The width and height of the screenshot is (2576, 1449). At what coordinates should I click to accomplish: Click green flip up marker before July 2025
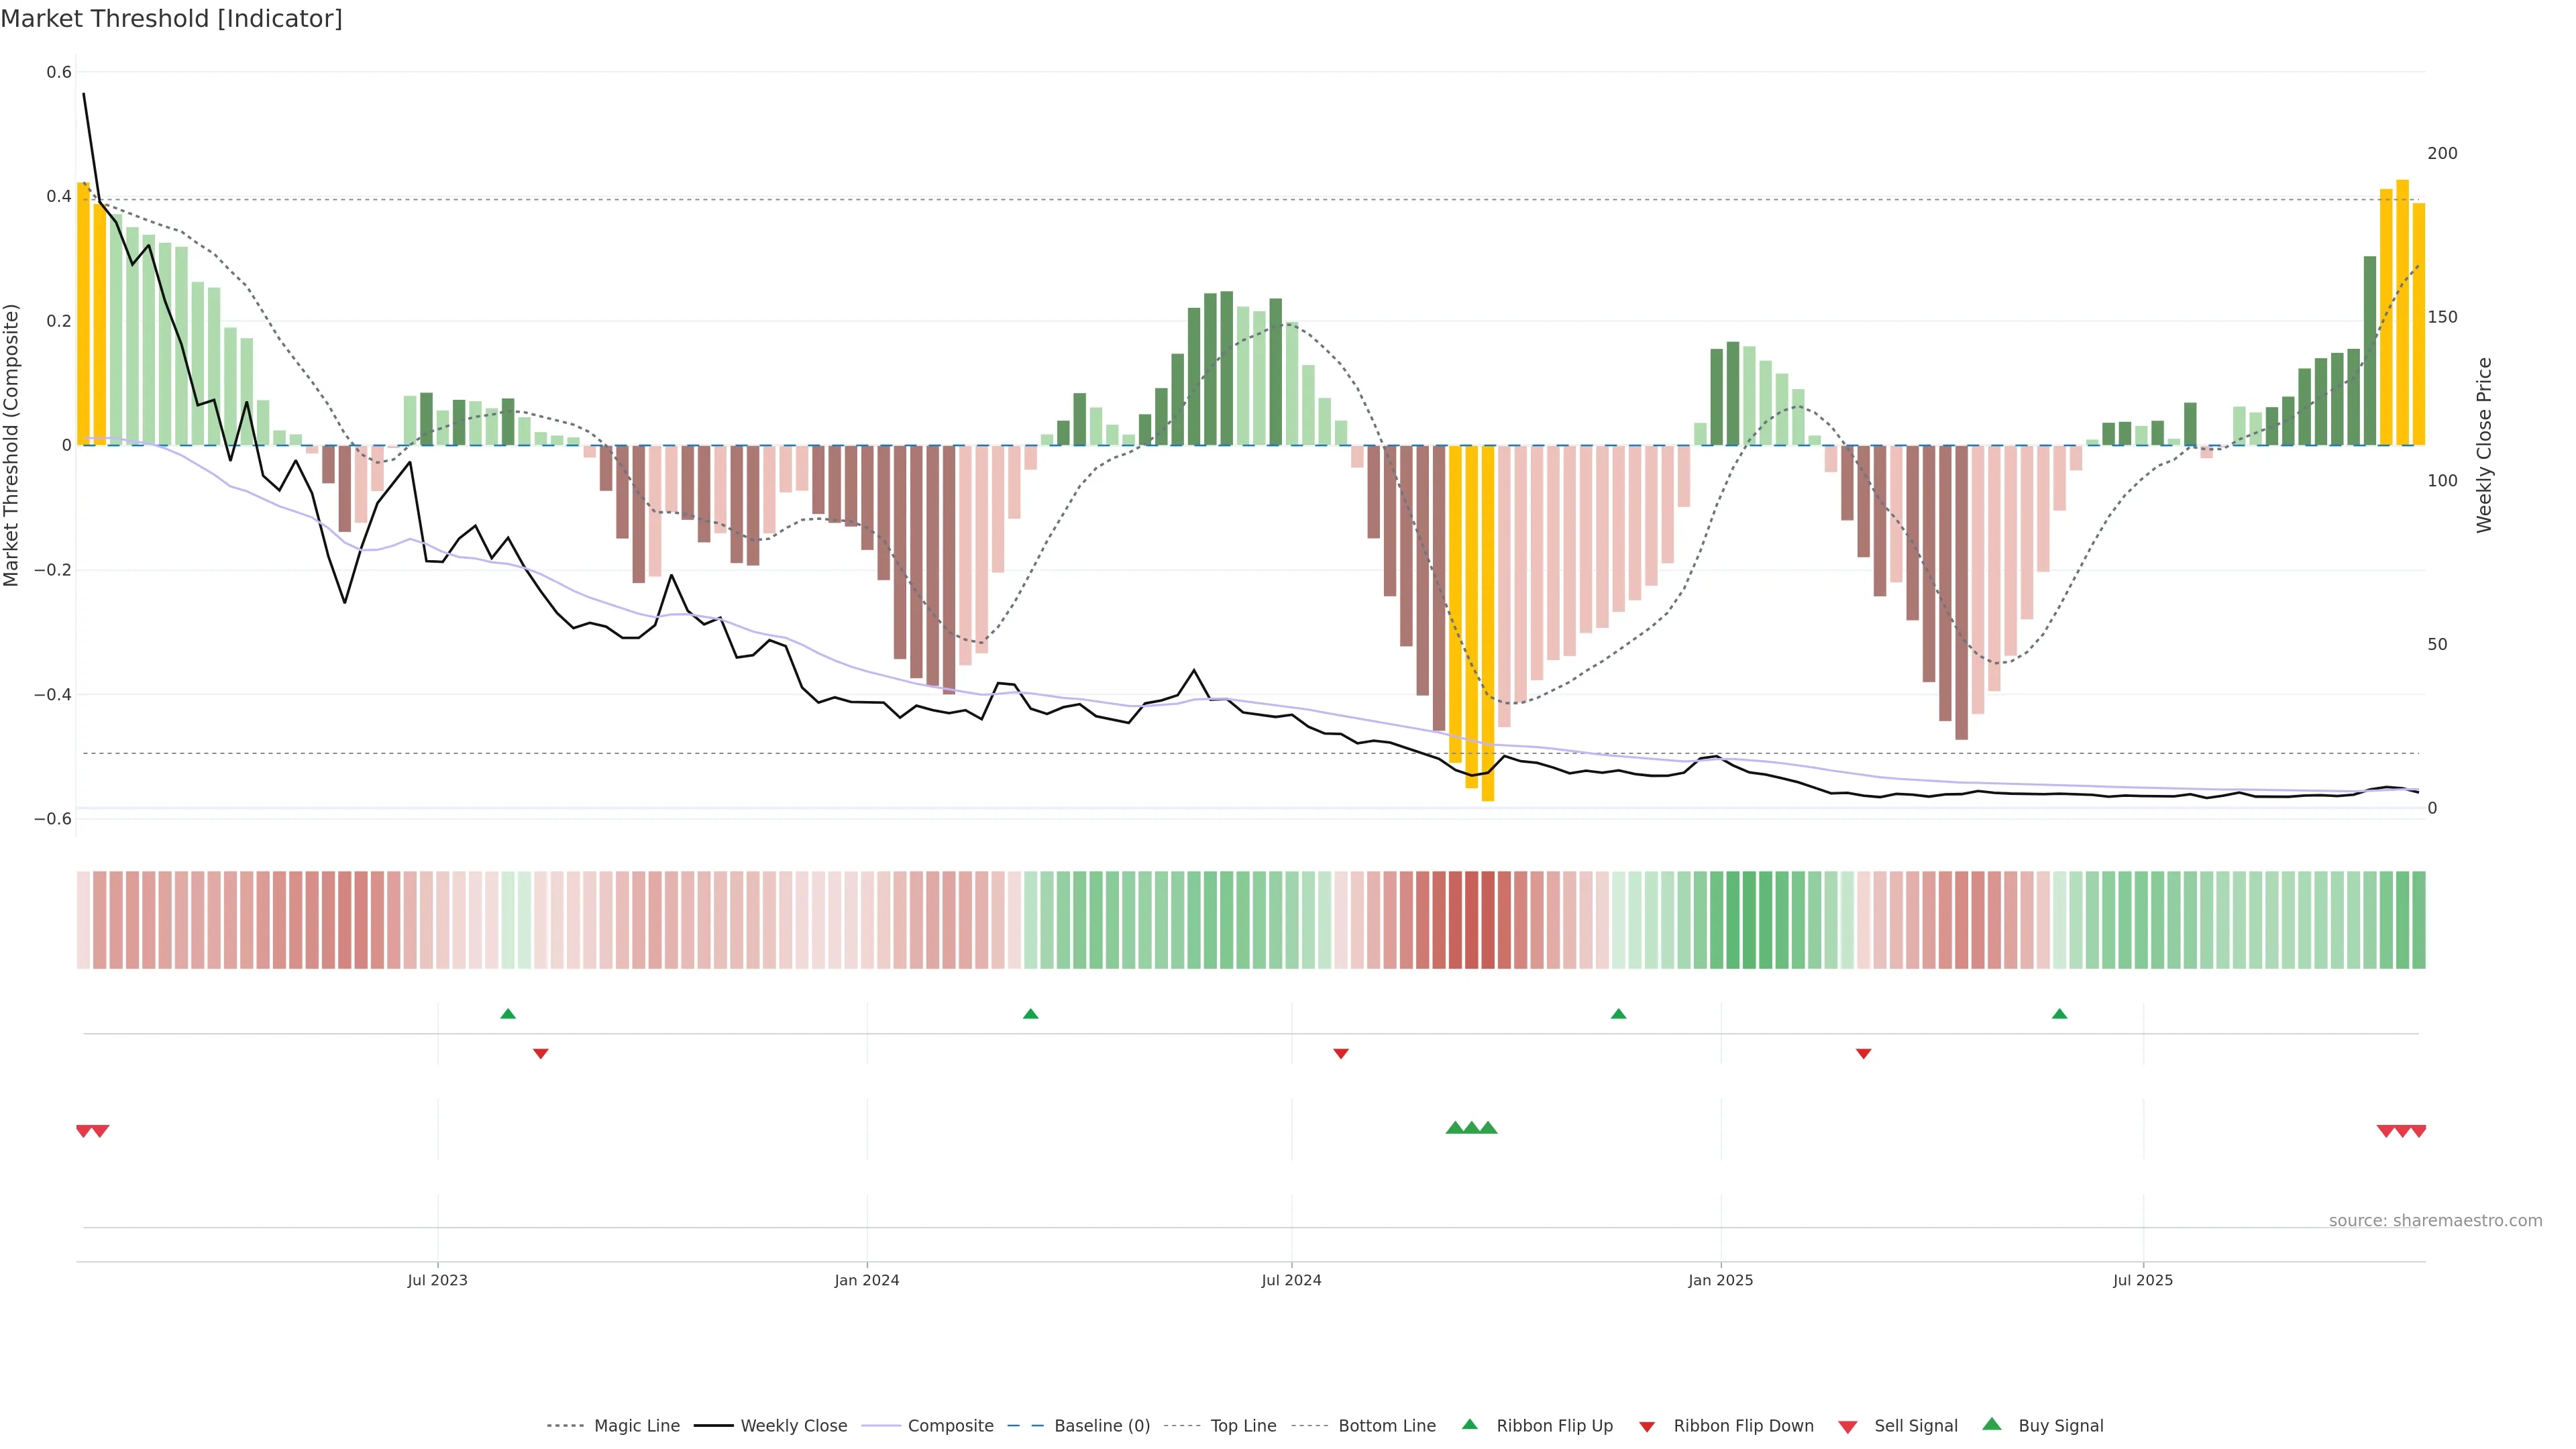pos(2059,1014)
